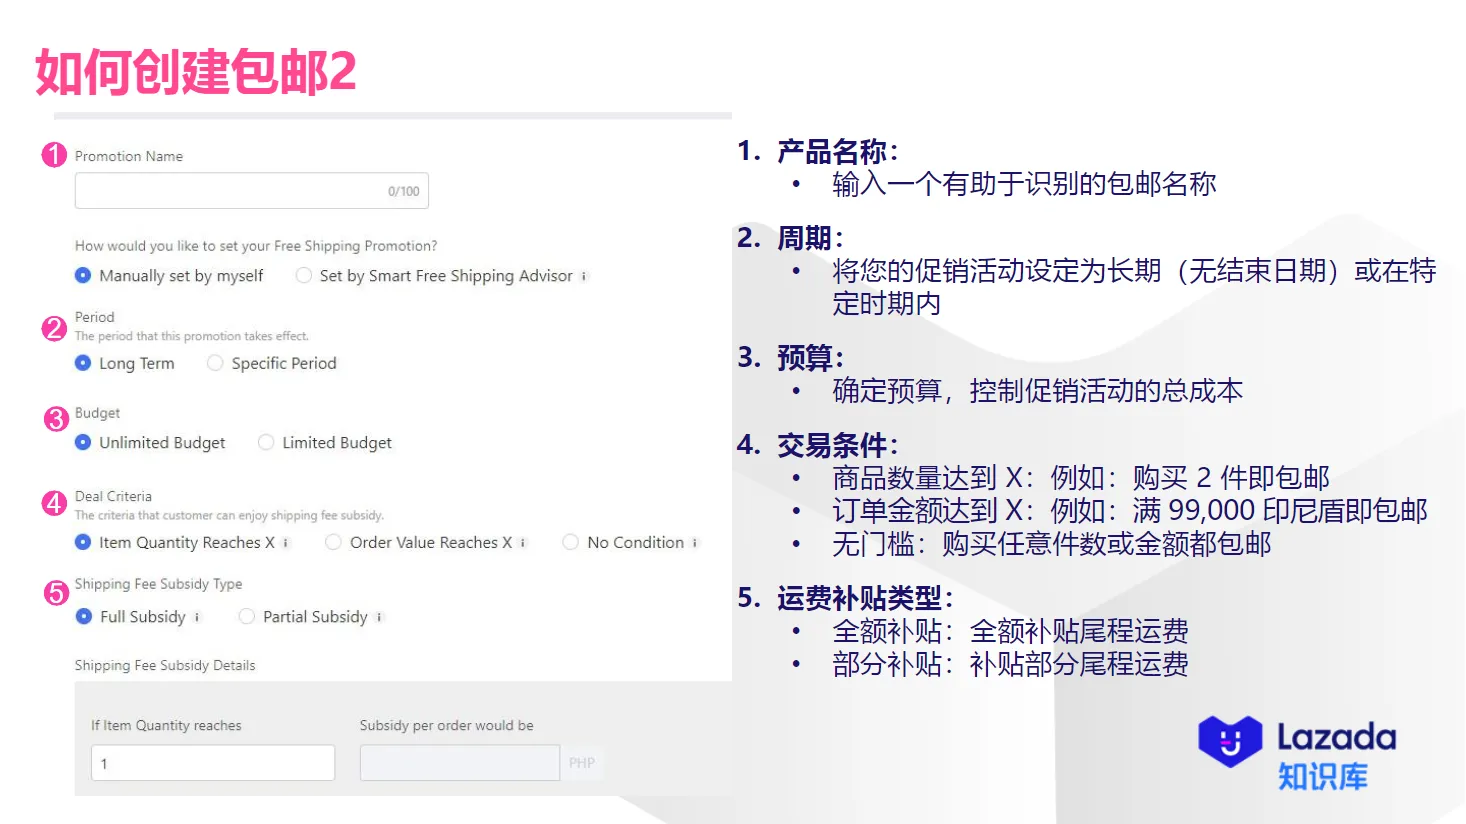Screen dimensions: 1466x824
Task: Click inside the Promotion Name field
Action: [251, 190]
